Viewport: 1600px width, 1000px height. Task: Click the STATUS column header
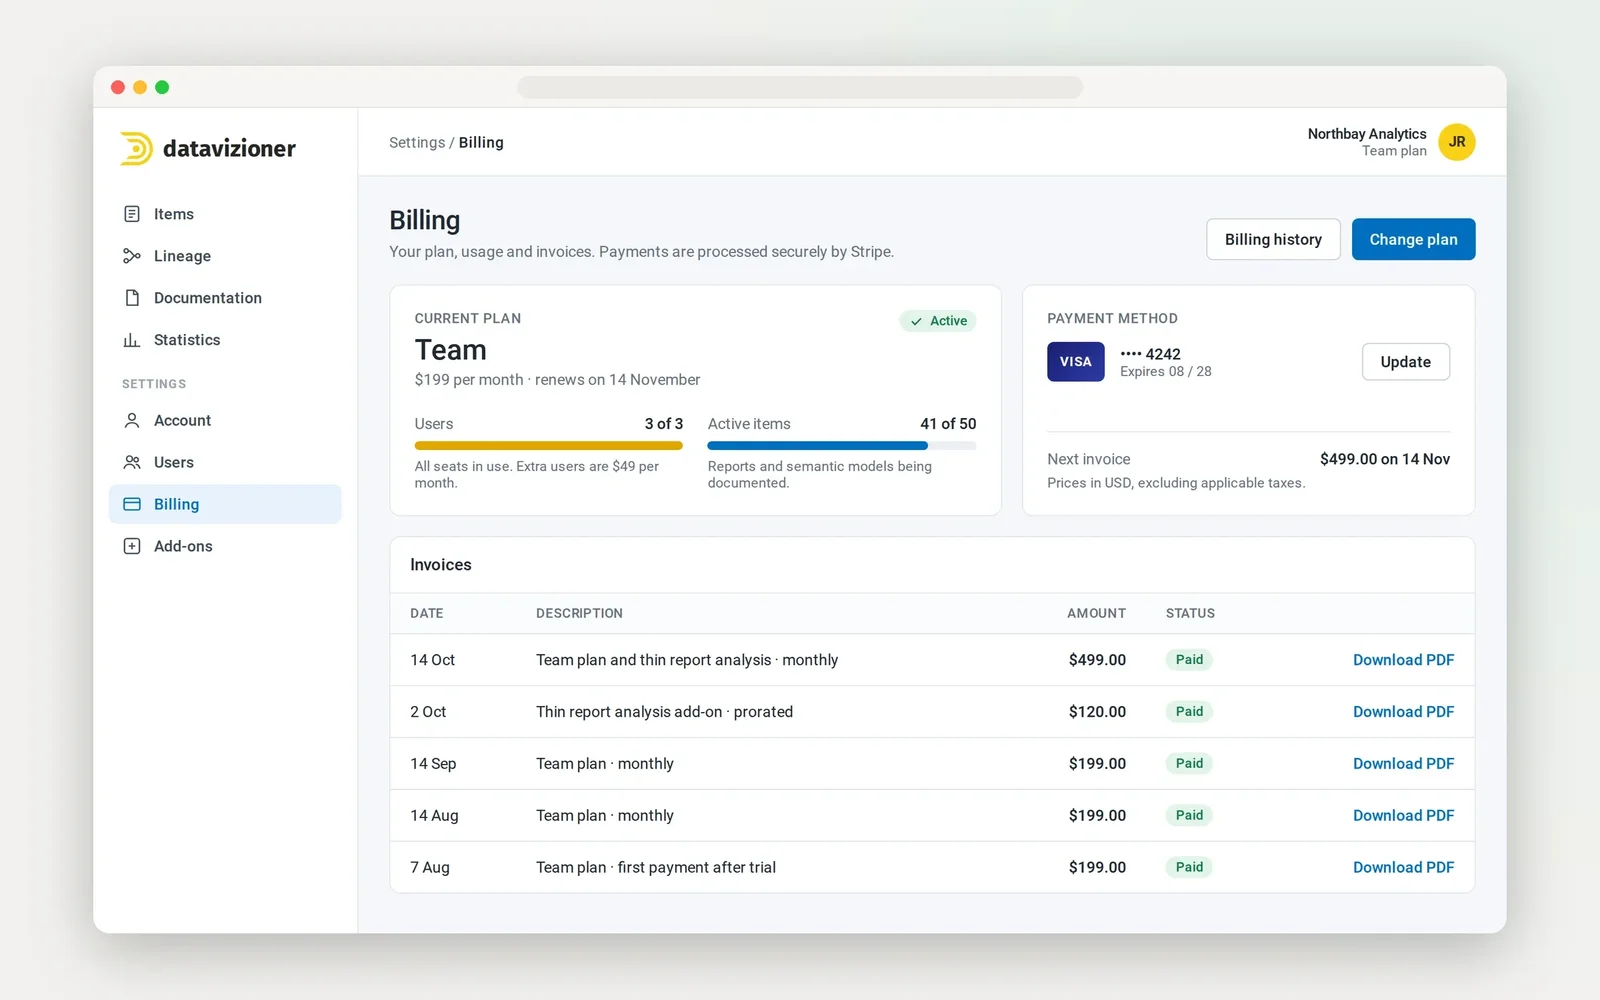coord(1190,613)
